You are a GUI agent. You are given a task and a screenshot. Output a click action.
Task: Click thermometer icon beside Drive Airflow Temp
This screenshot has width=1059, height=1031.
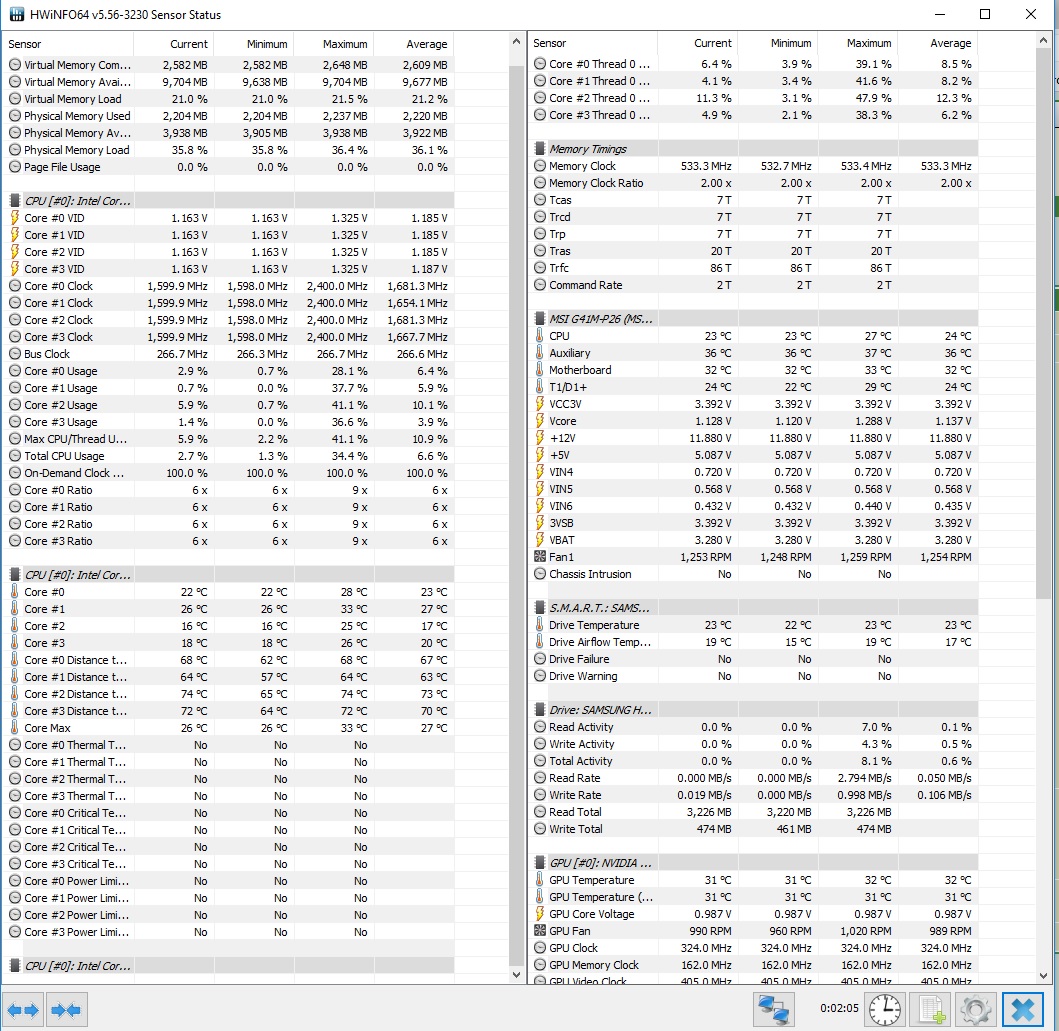[540, 642]
